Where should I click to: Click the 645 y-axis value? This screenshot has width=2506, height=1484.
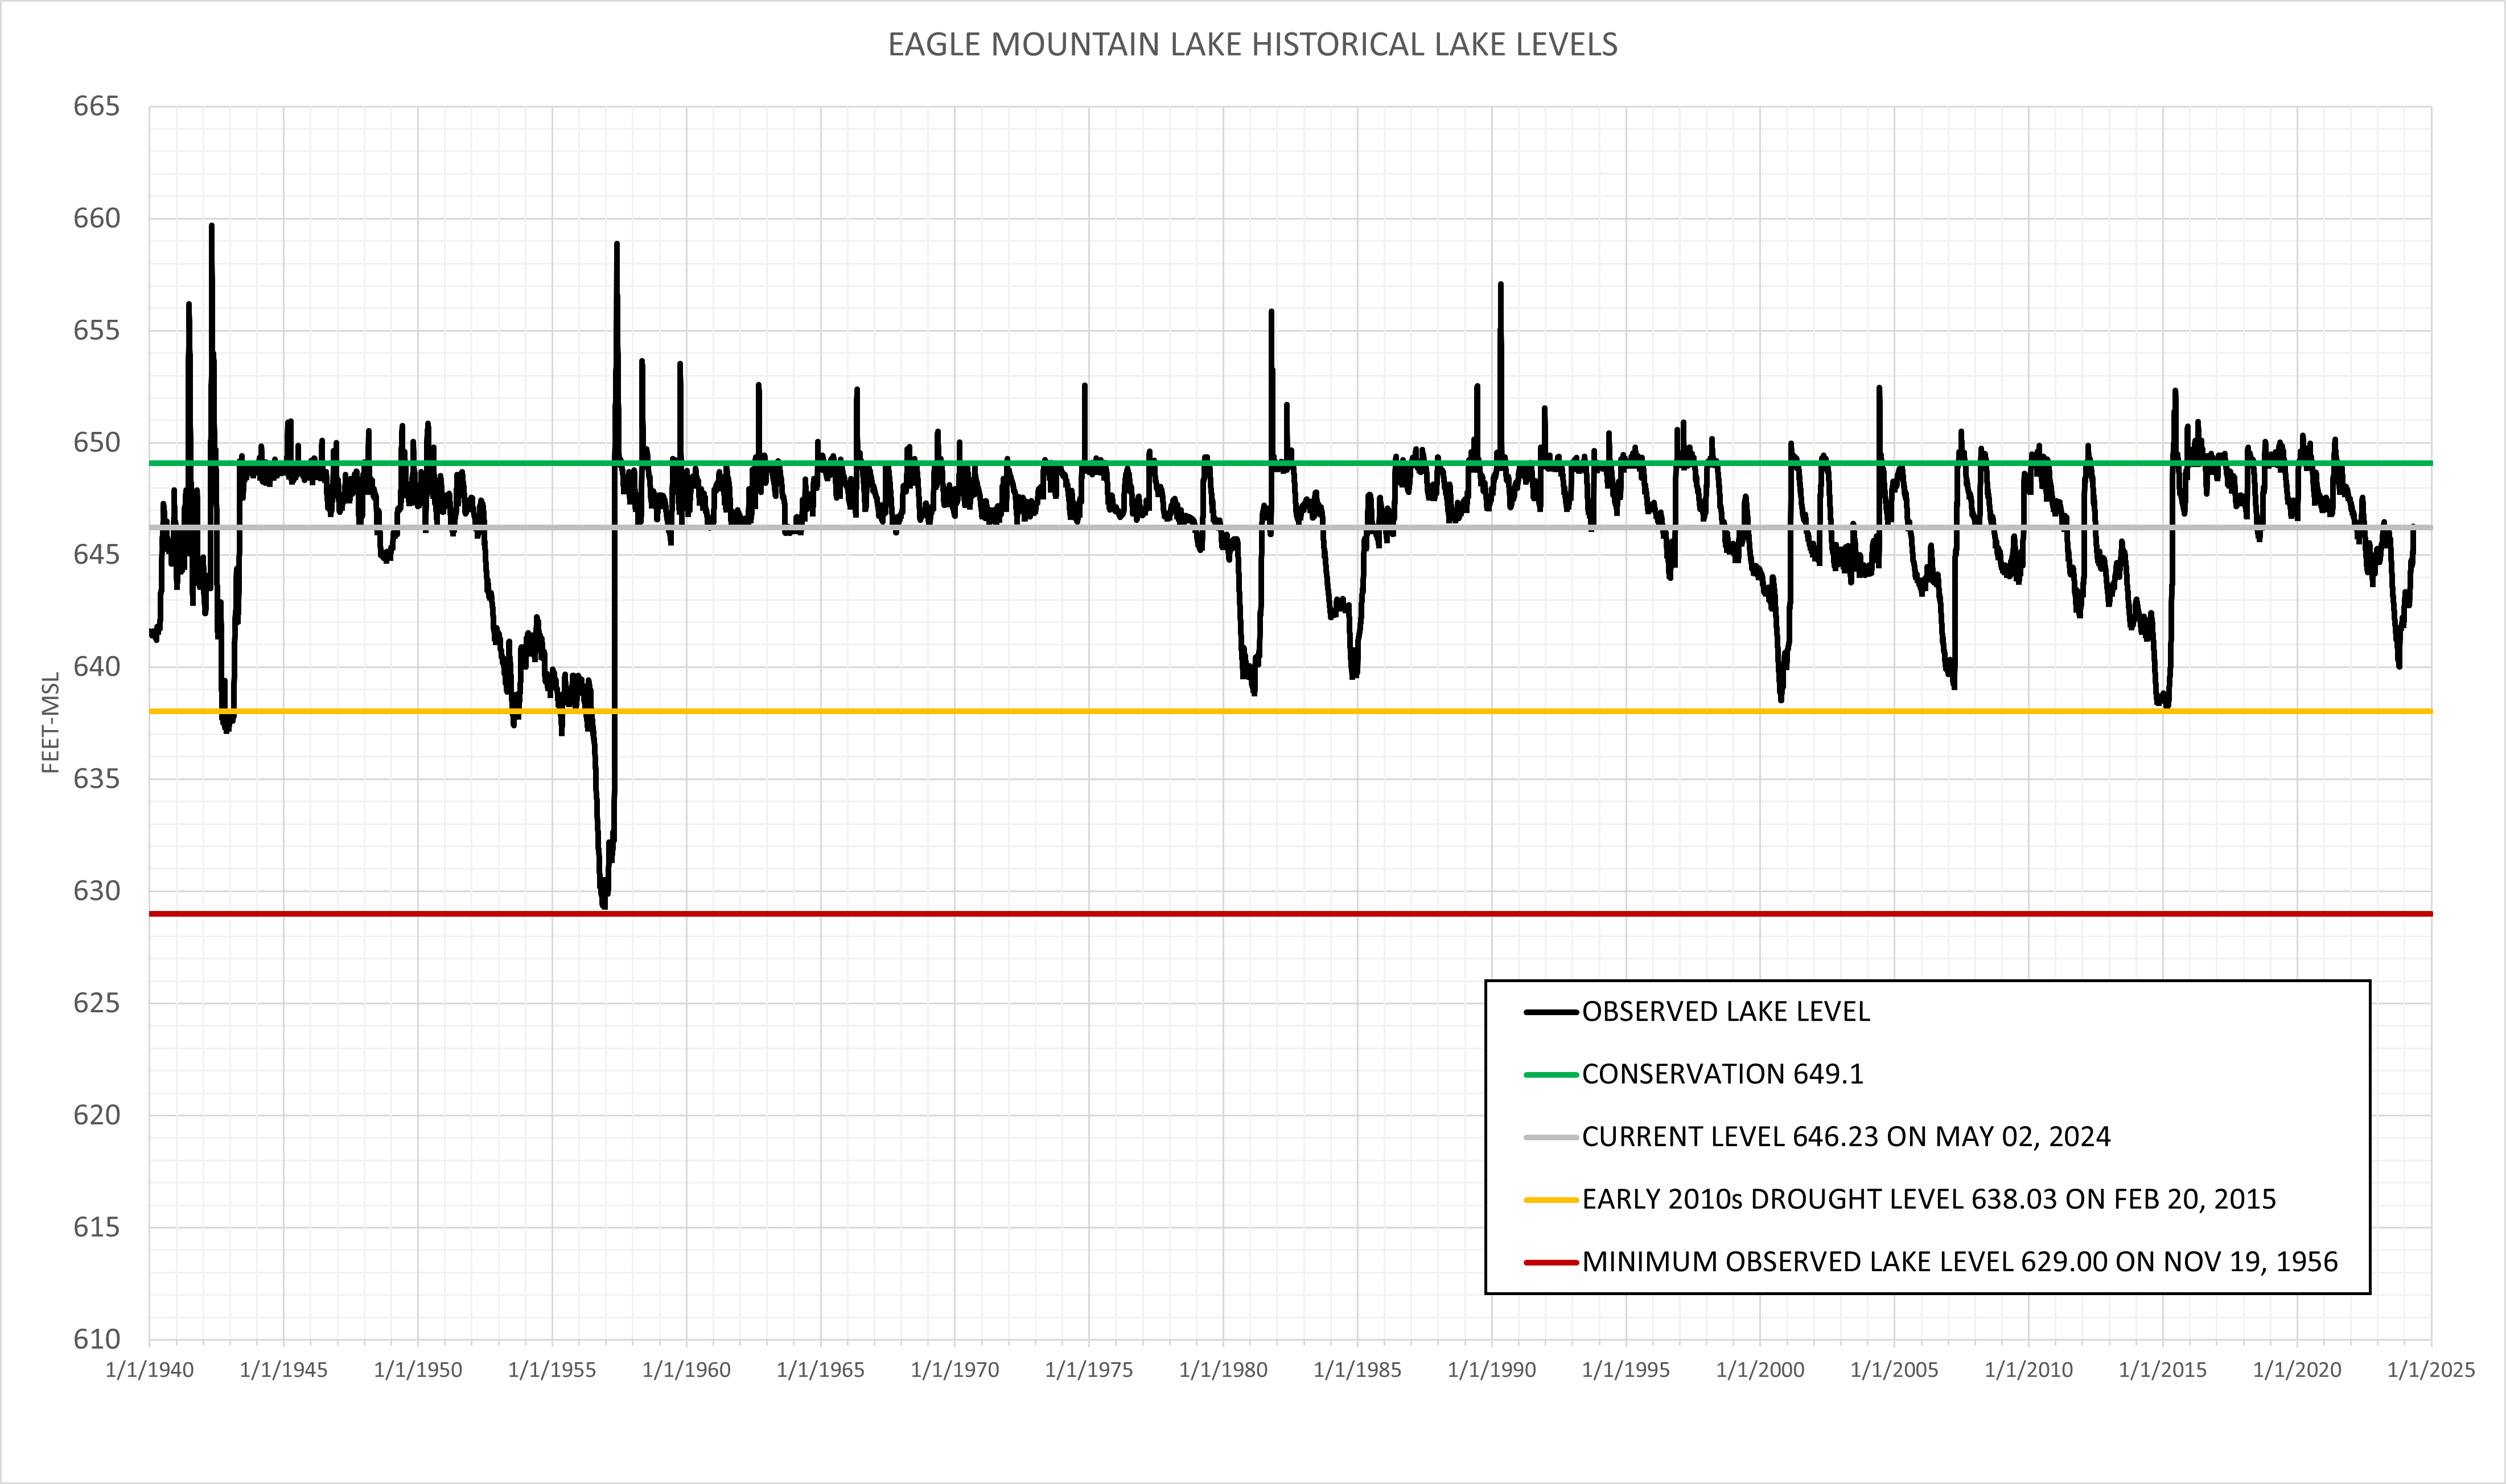coord(96,555)
